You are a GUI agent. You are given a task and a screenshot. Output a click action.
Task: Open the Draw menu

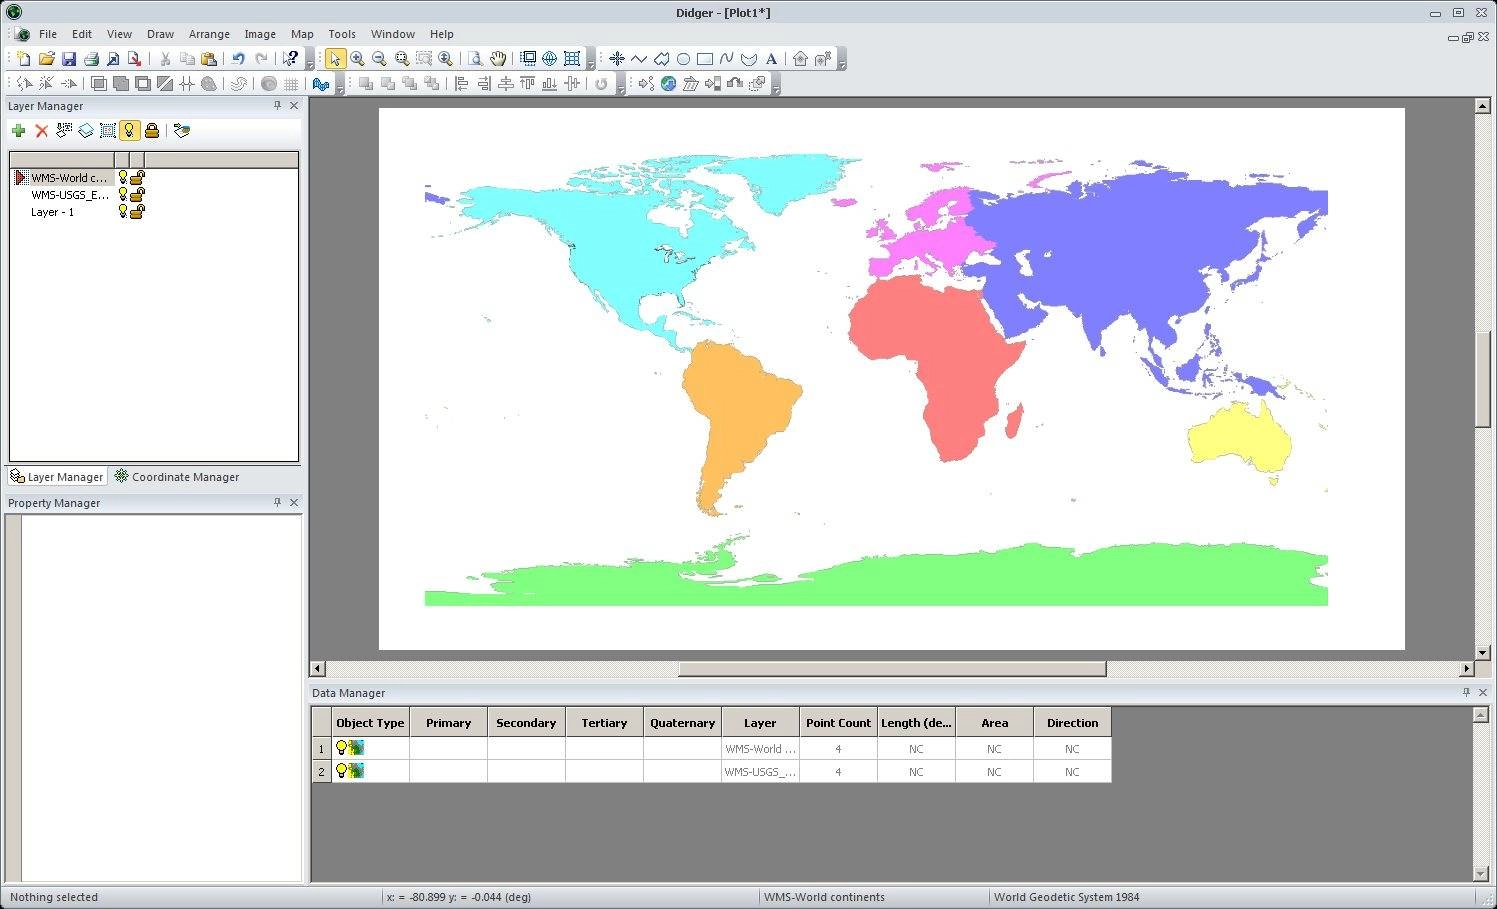pos(160,34)
